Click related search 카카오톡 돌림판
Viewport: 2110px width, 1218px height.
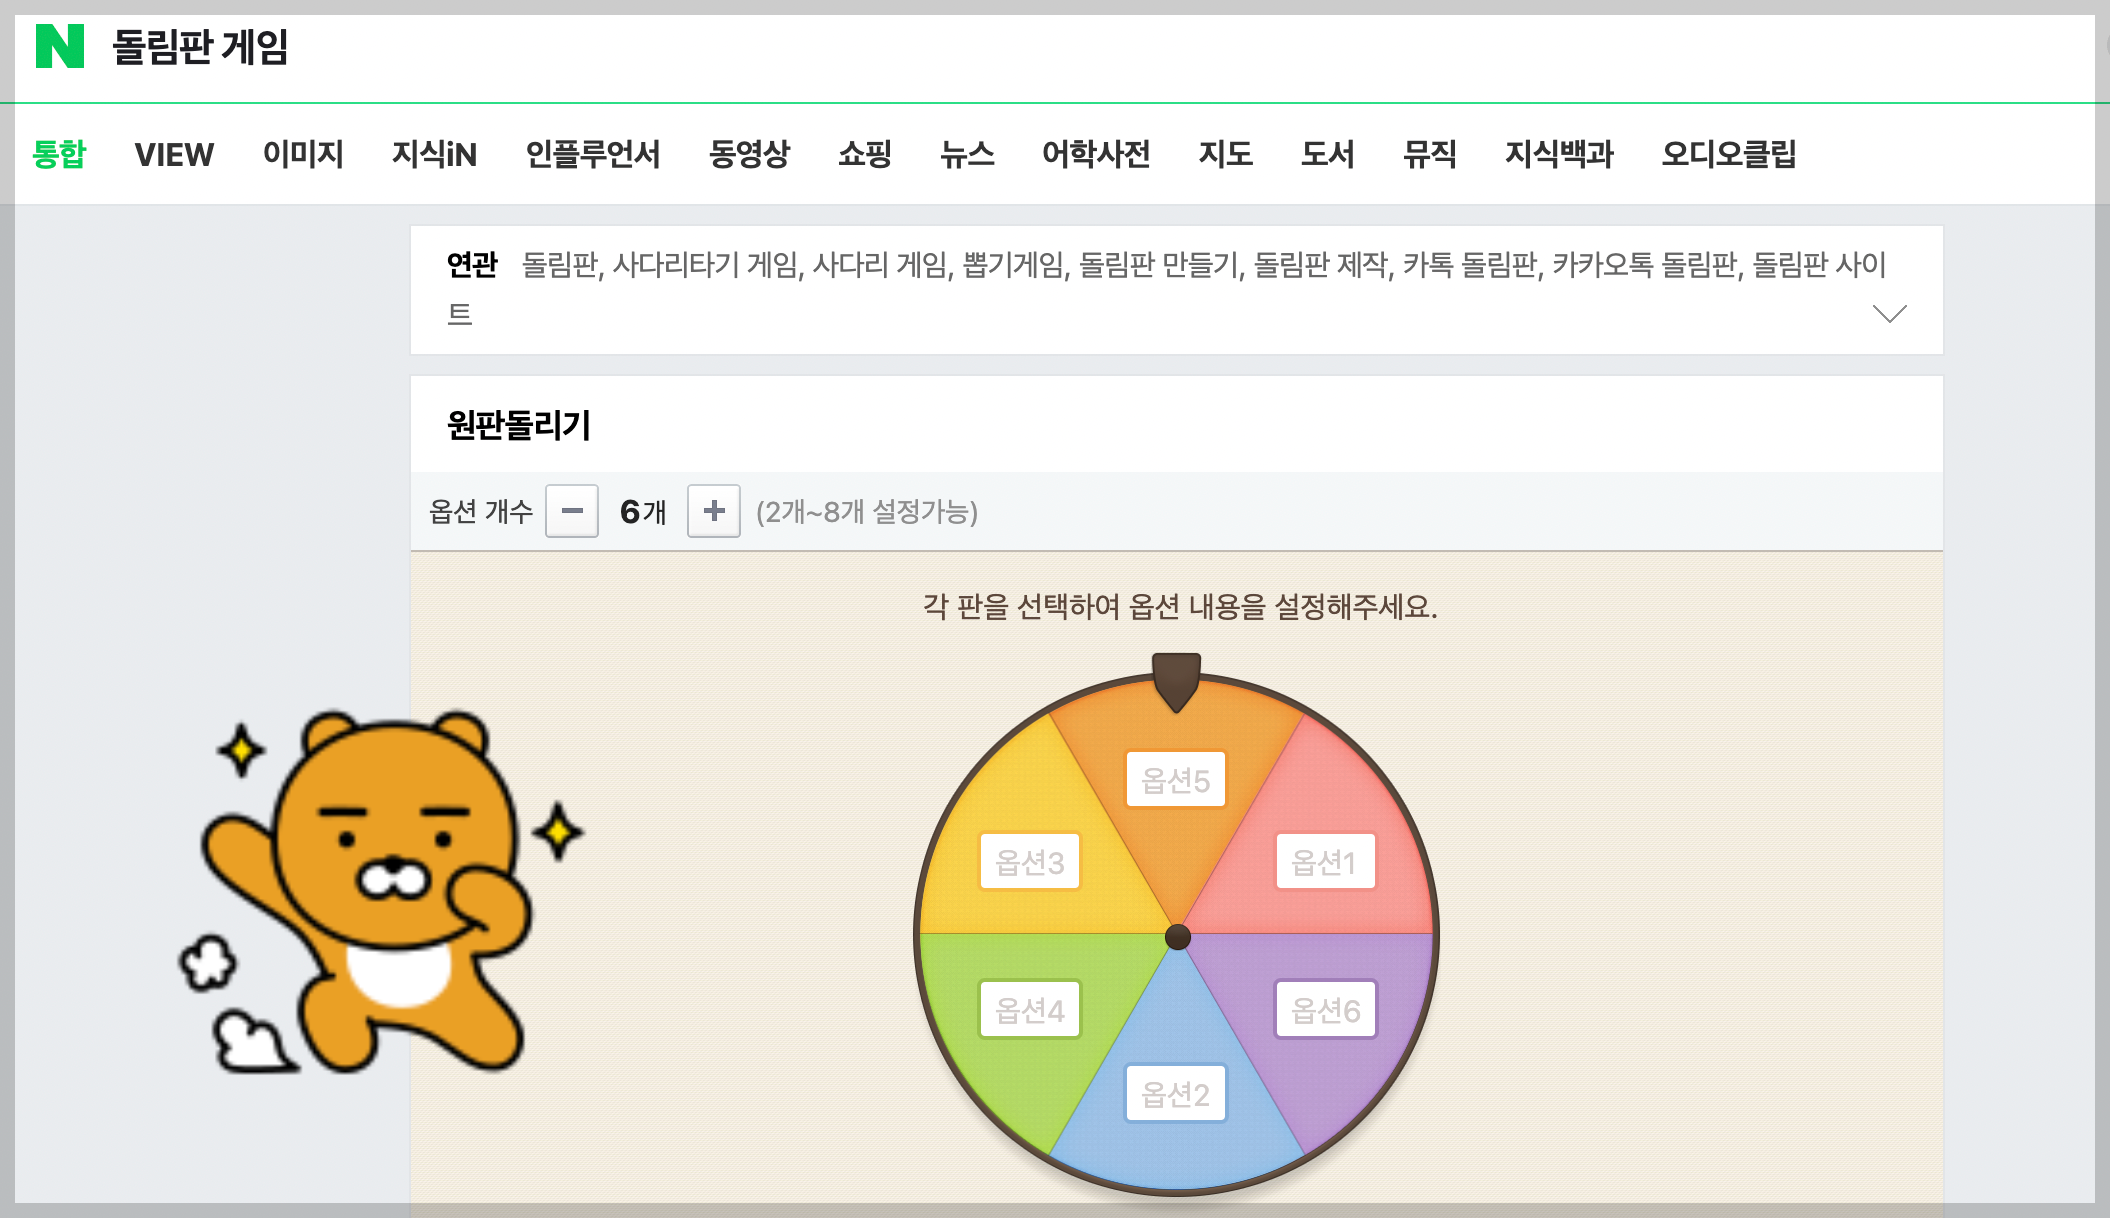1645,265
